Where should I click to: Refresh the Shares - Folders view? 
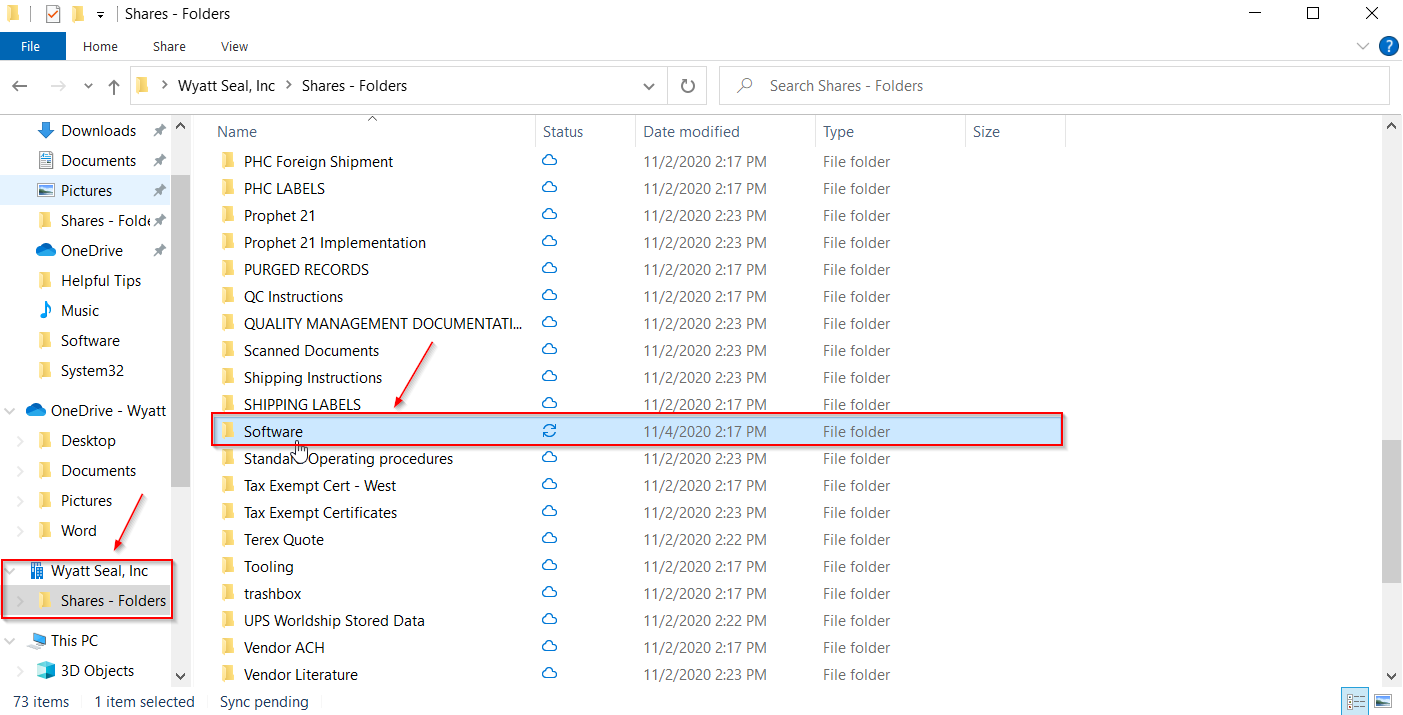(687, 86)
